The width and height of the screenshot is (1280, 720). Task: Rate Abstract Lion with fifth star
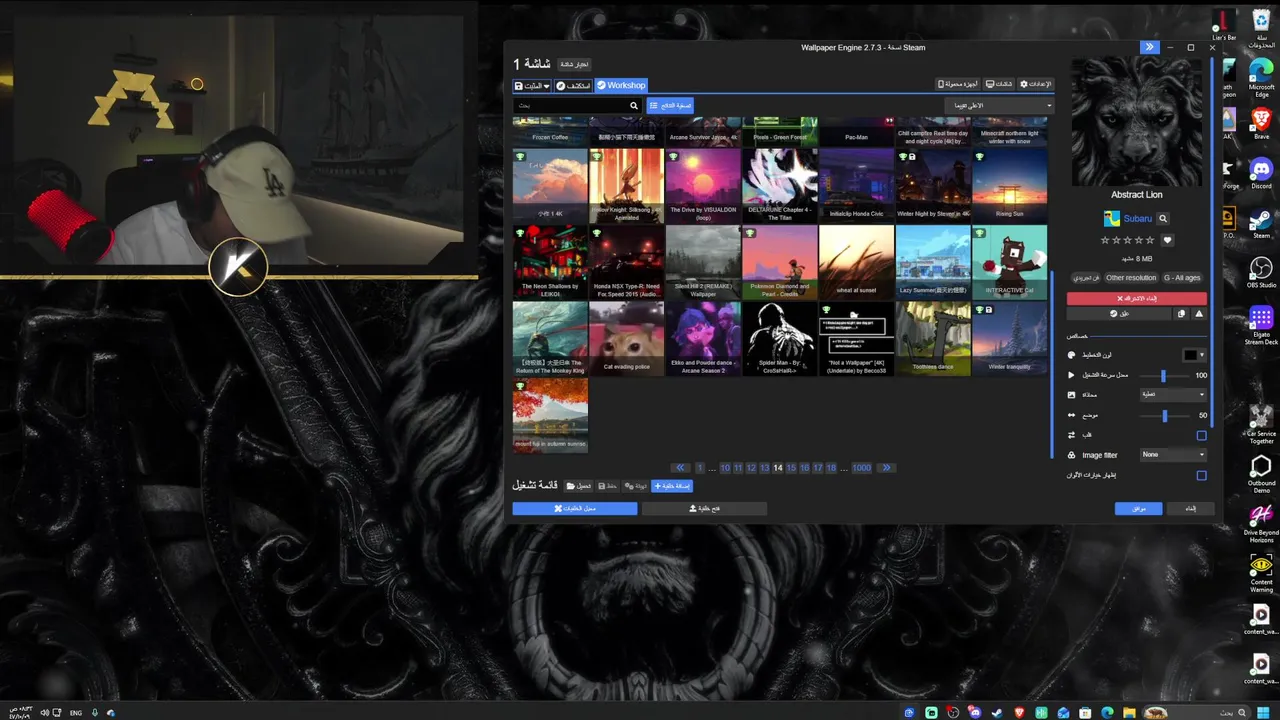point(1150,240)
